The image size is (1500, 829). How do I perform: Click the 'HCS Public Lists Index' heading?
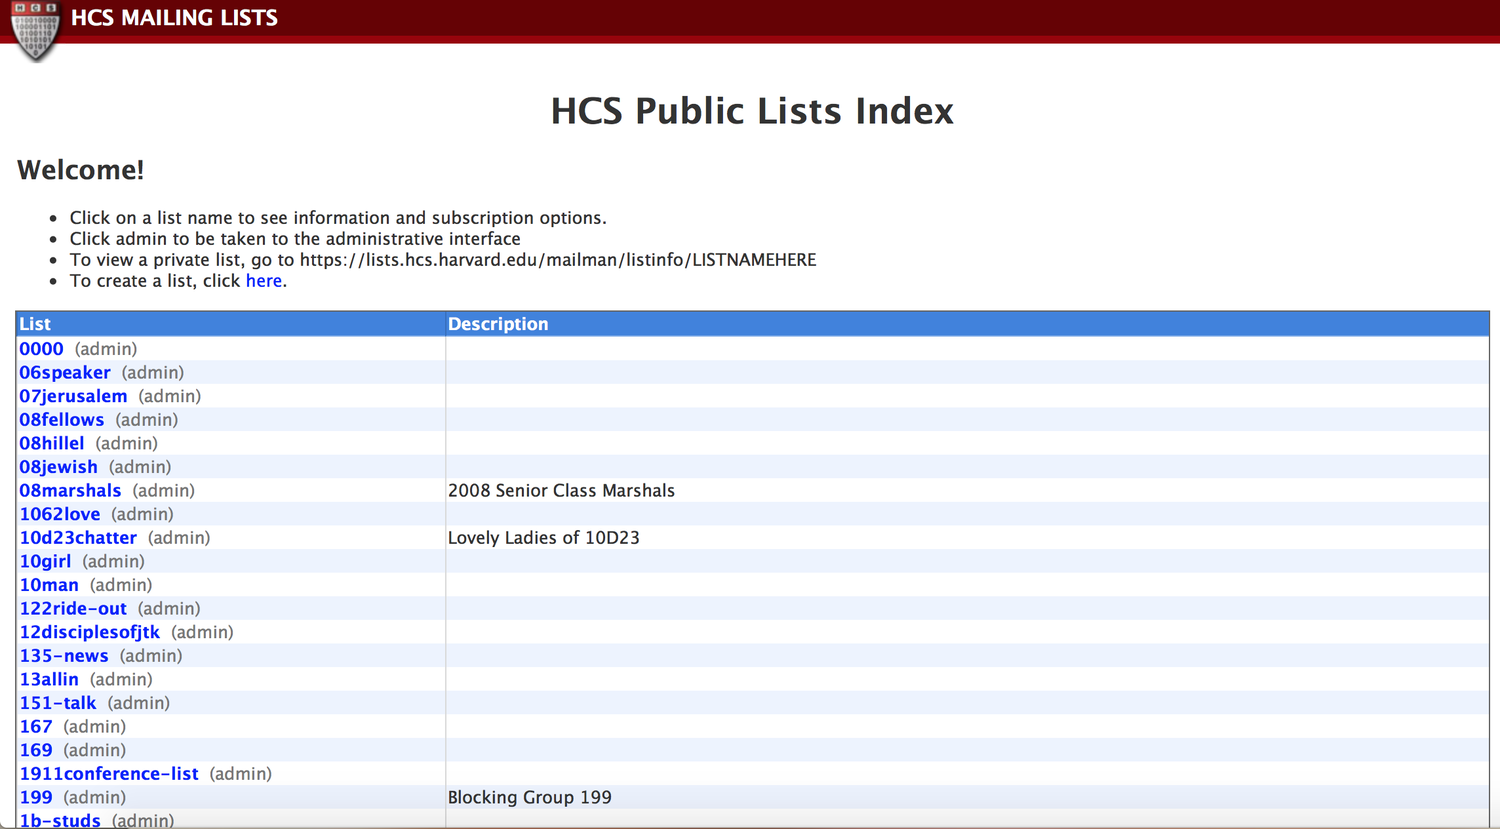(x=752, y=111)
